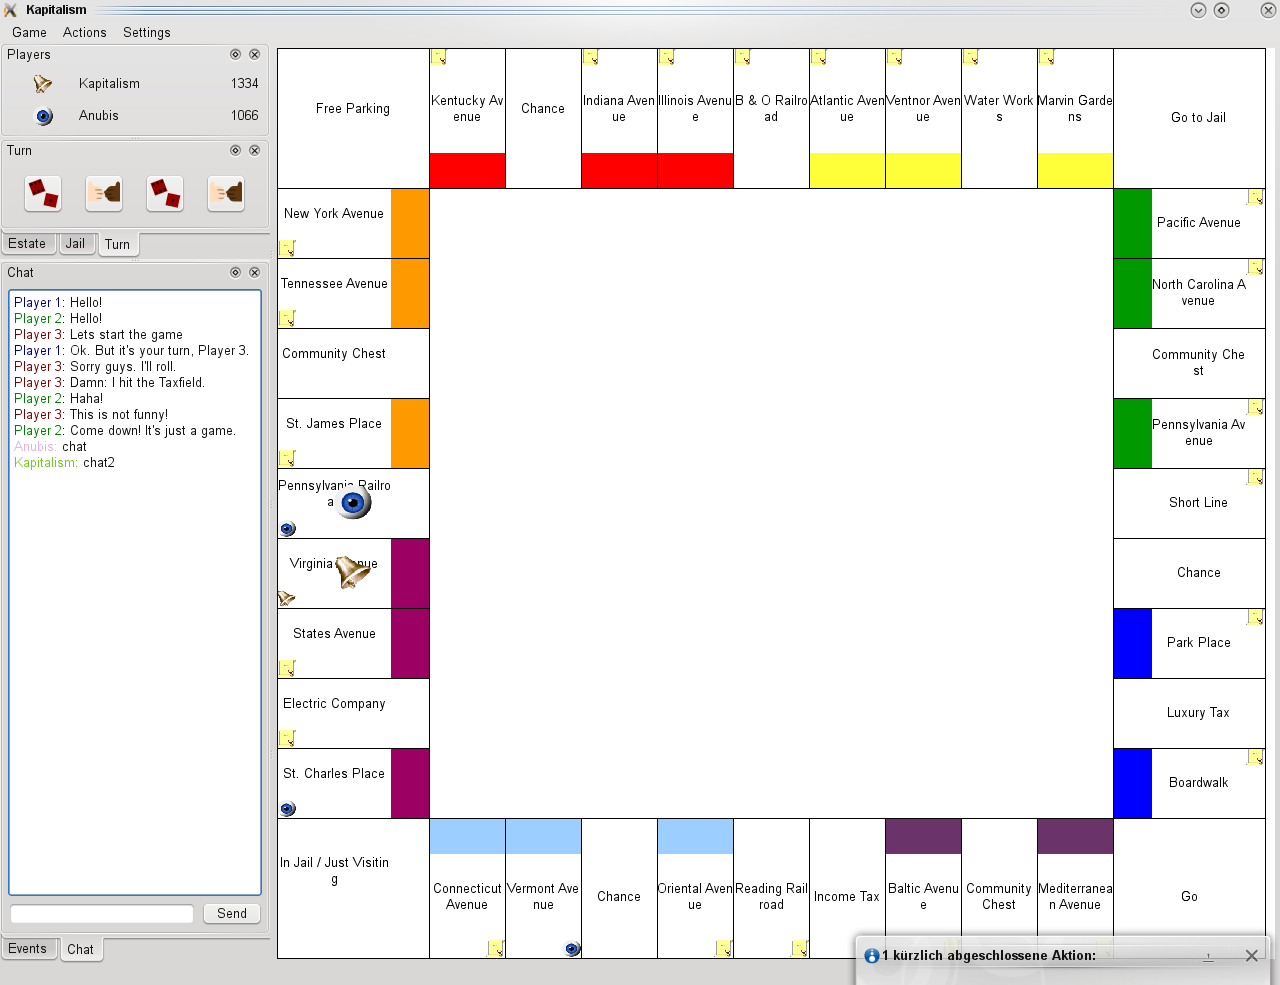Click the yellow note icon on Tennessee Avenue
The height and width of the screenshot is (985, 1280).
tap(288, 318)
